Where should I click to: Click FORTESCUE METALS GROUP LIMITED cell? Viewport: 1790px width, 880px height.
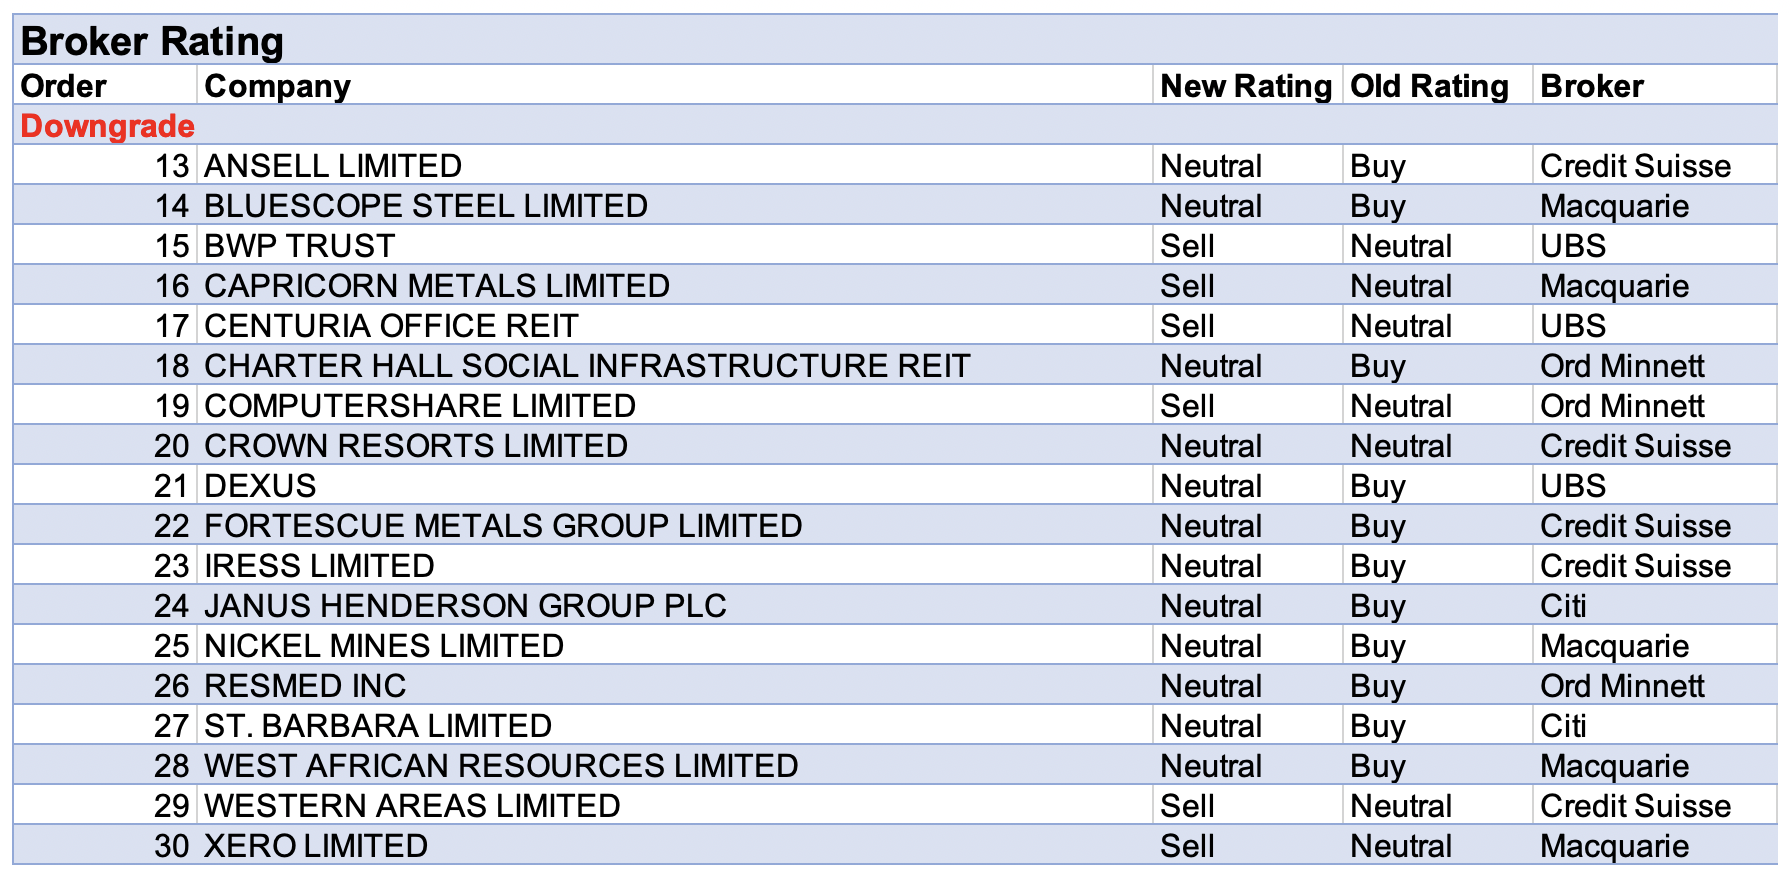(x=502, y=526)
